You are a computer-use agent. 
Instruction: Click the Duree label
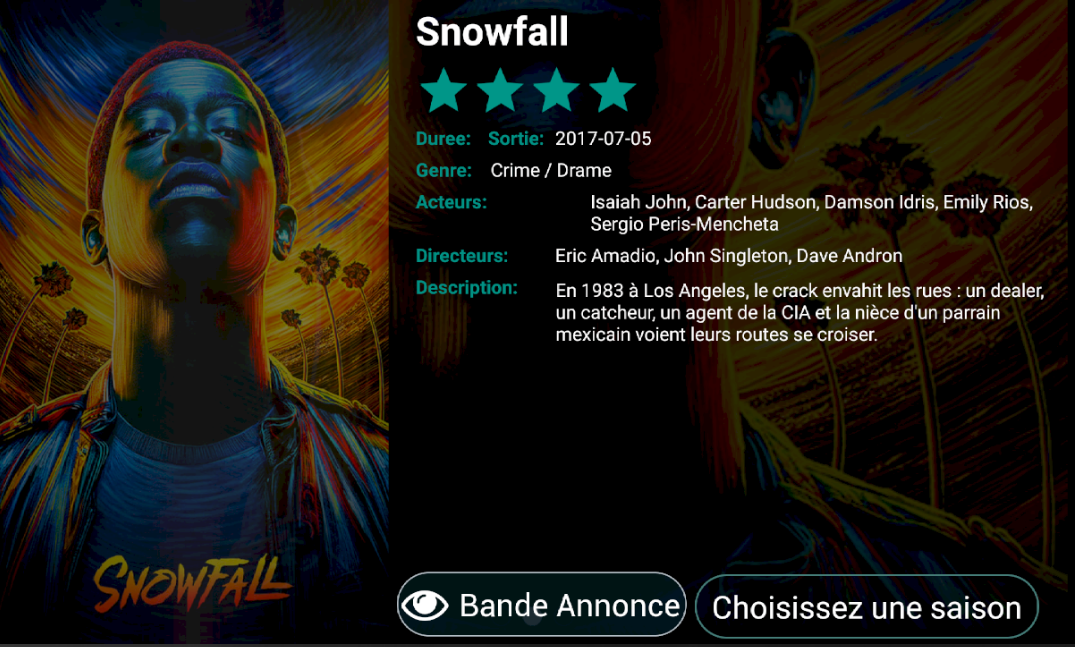click(x=443, y=138)
